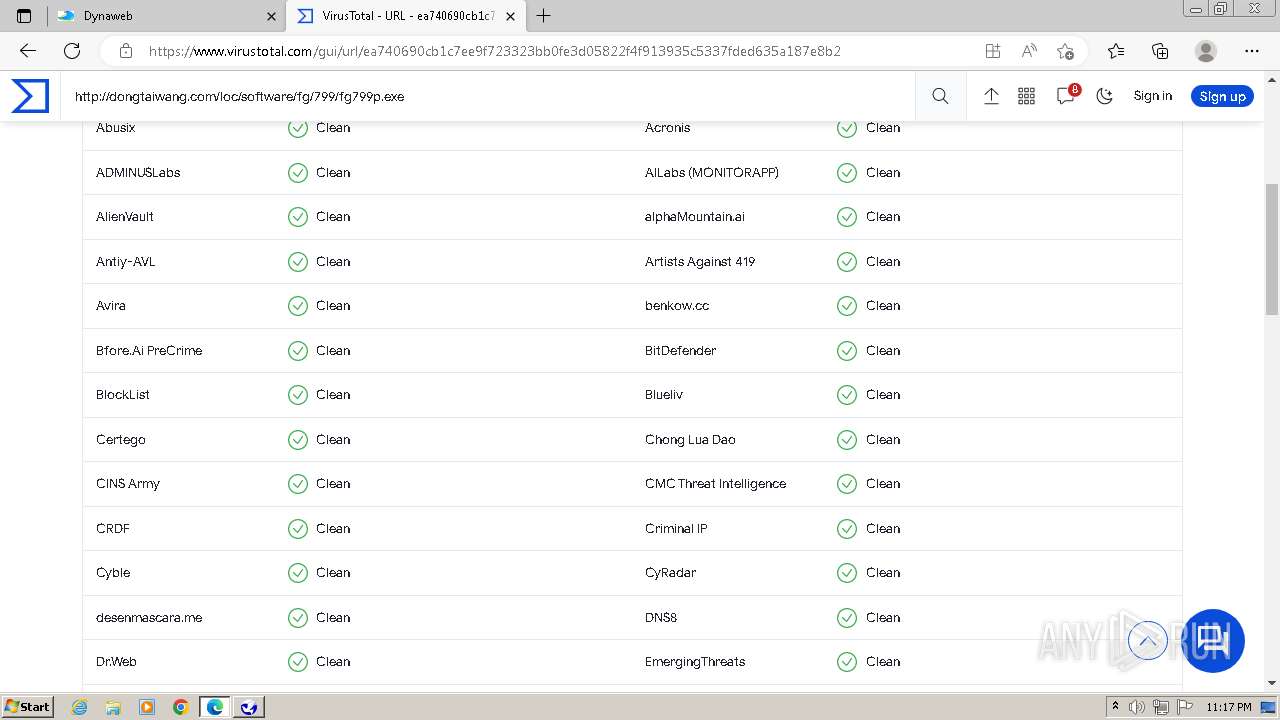This screenshot has height=720, width=1280.
Task: Click the site info lock icon
Action: (x=125, y=51)
